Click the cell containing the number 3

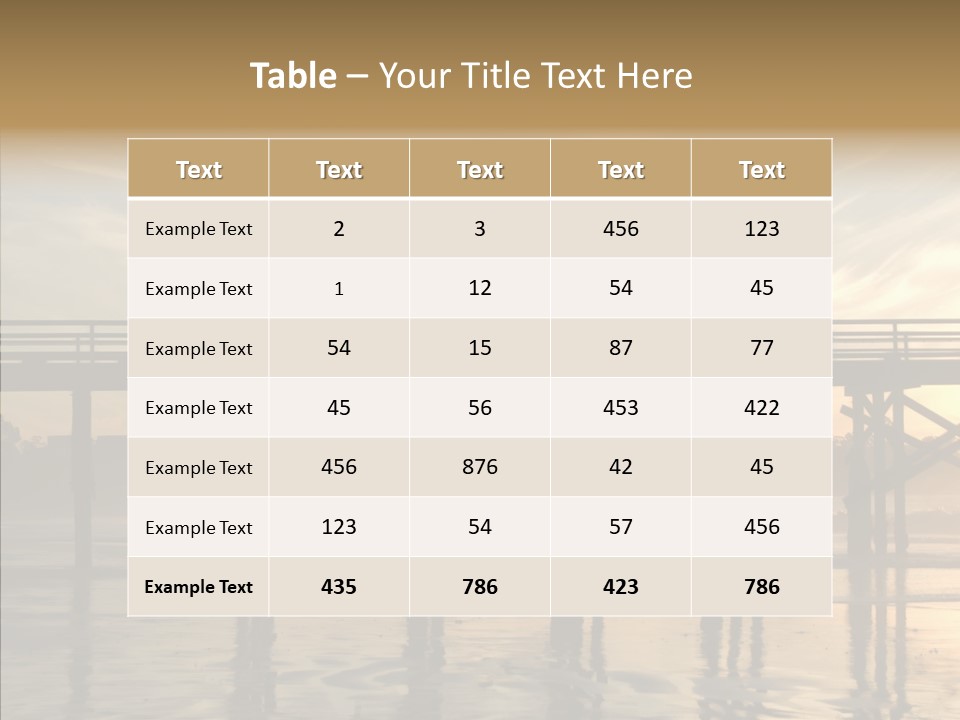tap(480, 229)
